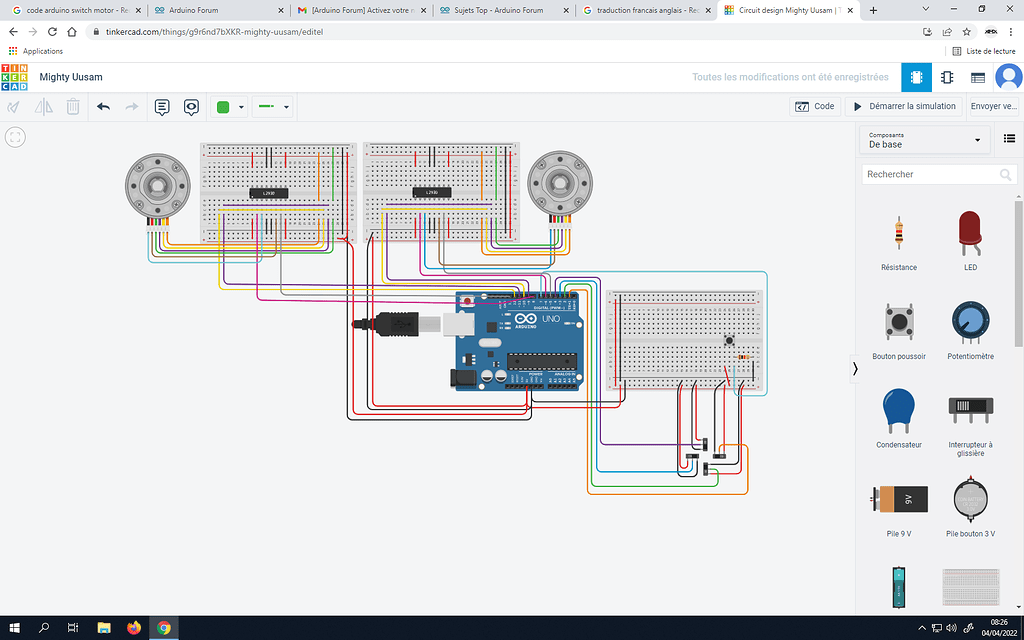The height and width of the screenshot is (640, 1024).
Task: Open the Component list view icon
Action: pos(978,77)
